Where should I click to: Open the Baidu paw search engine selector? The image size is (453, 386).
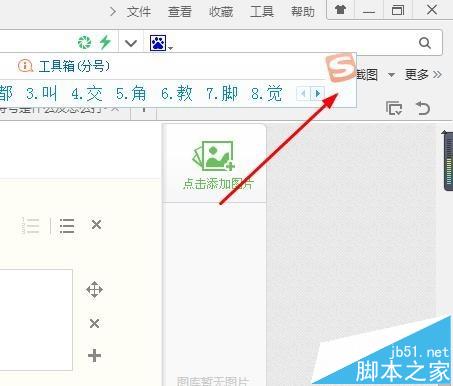pos(161,43)
